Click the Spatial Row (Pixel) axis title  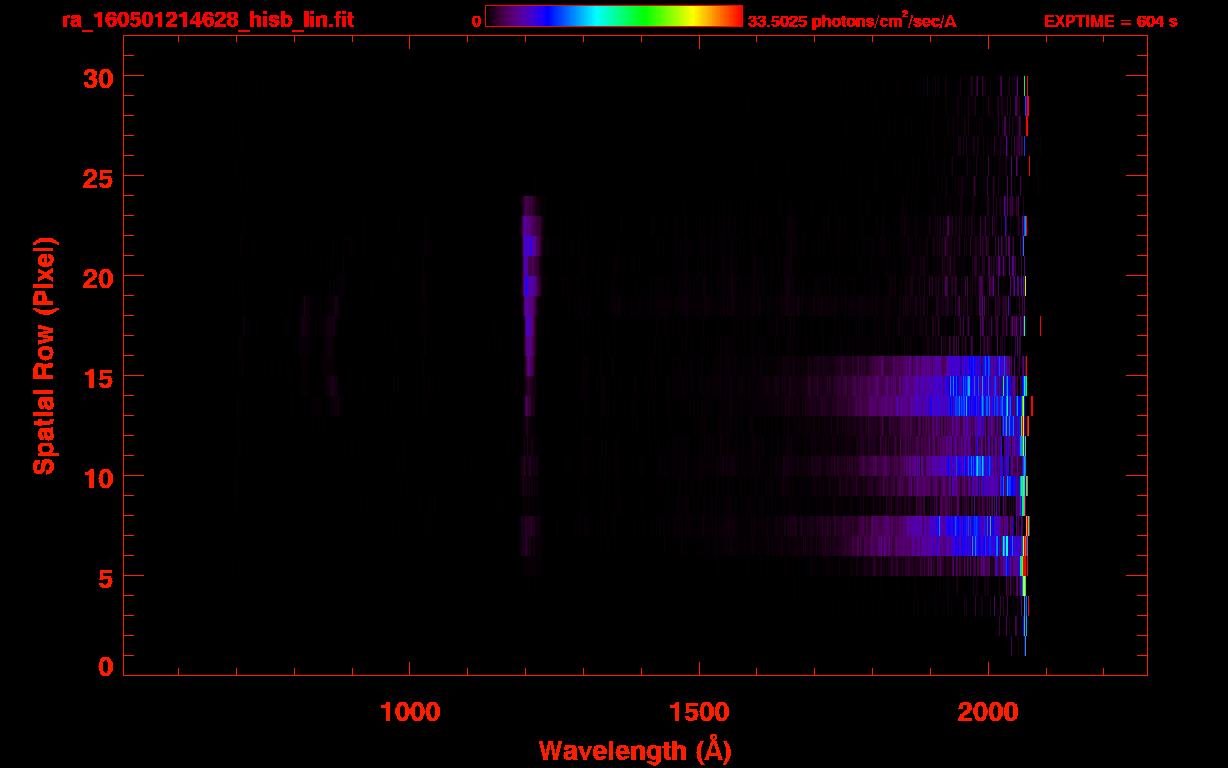[44, 355]
